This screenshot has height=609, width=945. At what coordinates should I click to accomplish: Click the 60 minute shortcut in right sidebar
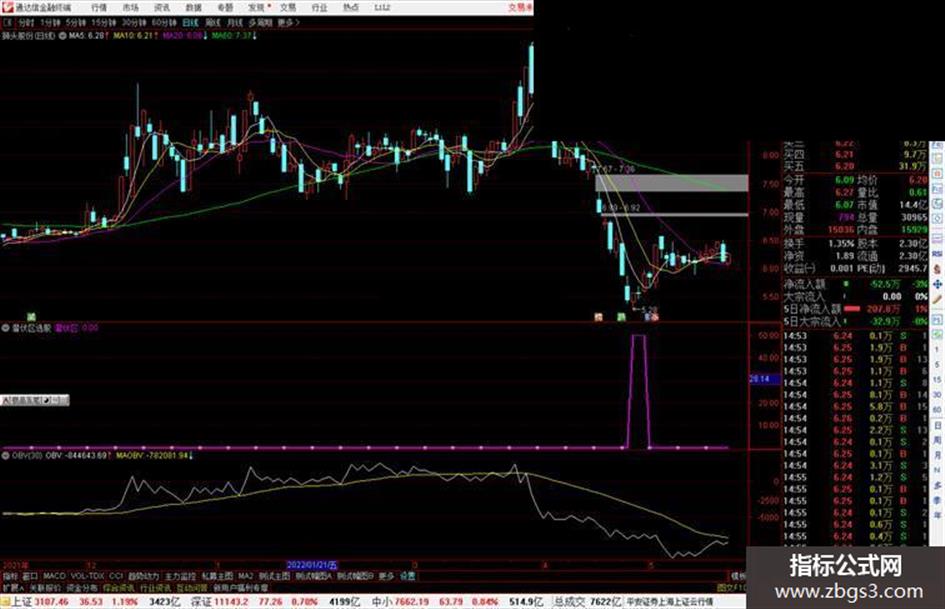click(x=937, y=410)
